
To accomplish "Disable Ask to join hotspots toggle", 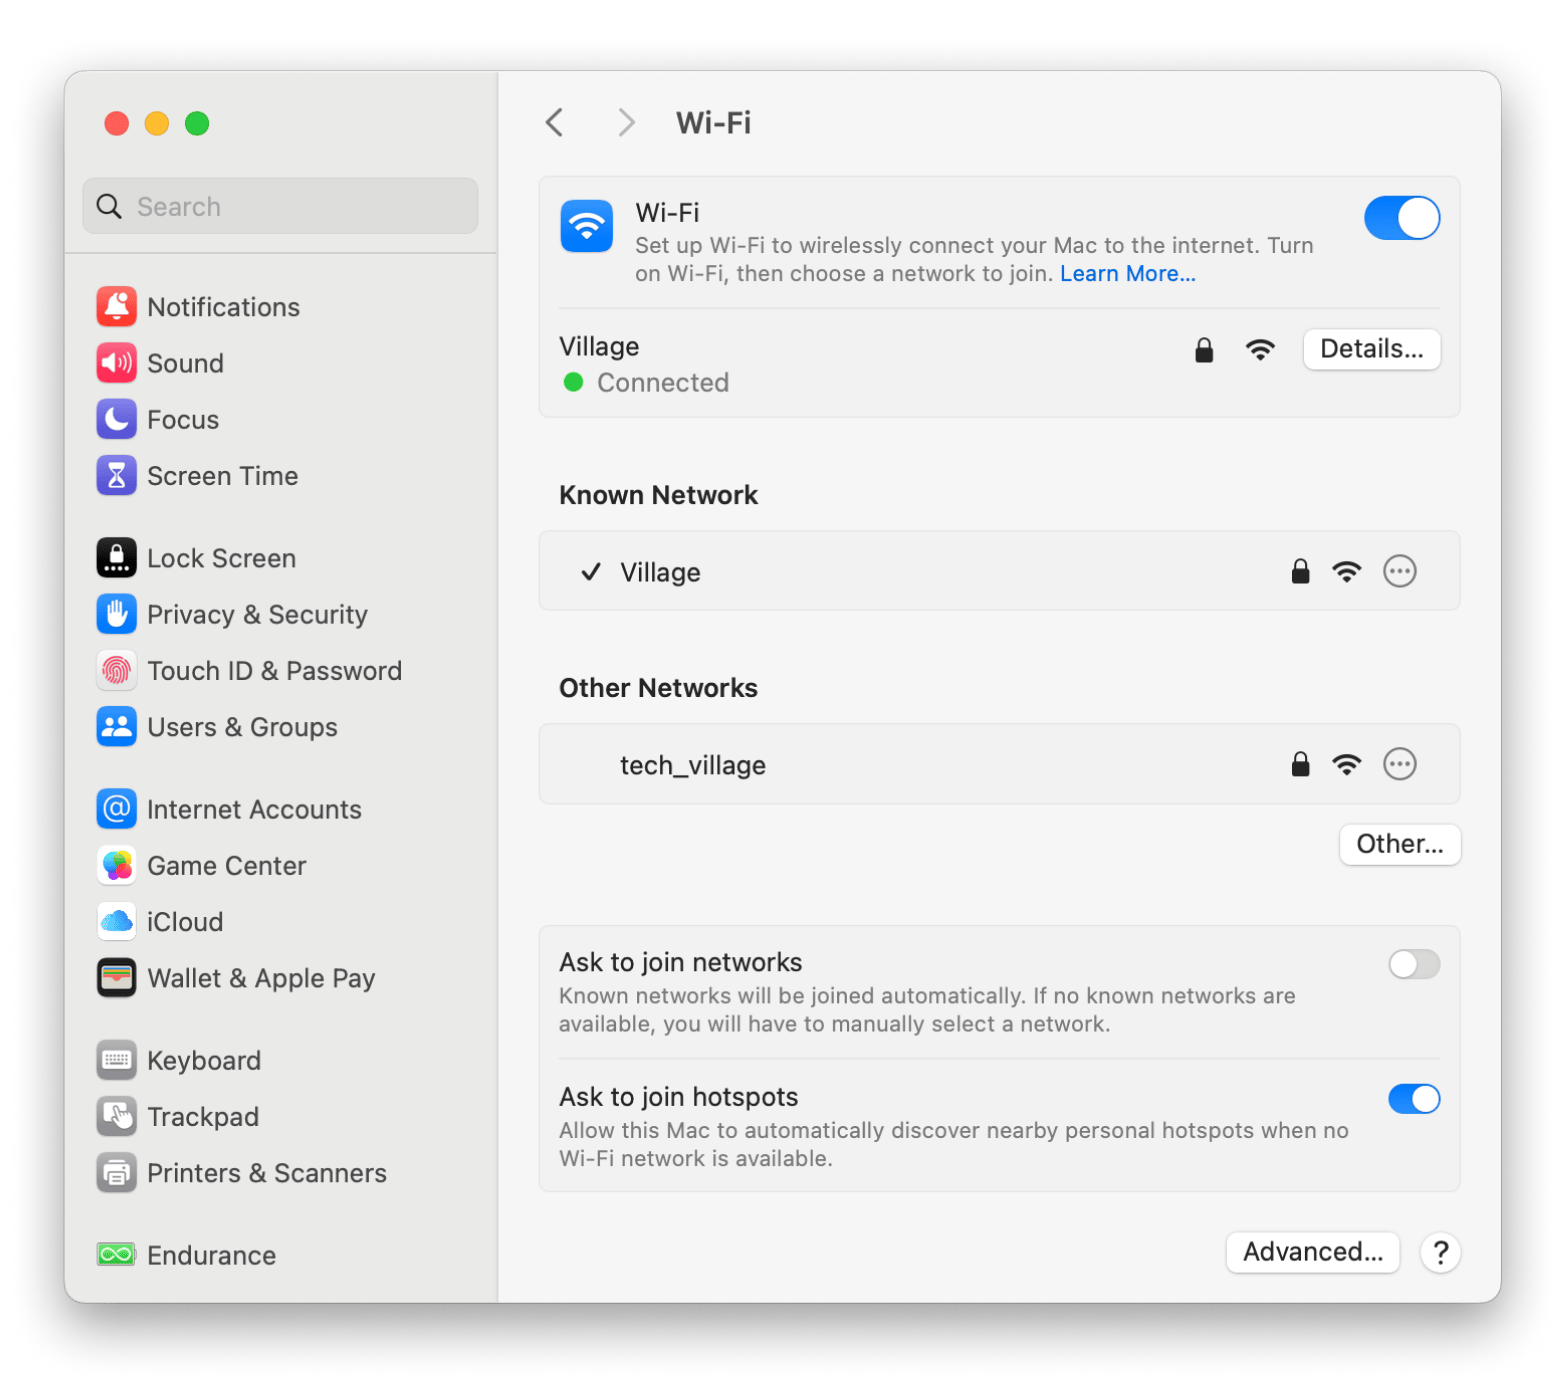I will [1414, 1099].
